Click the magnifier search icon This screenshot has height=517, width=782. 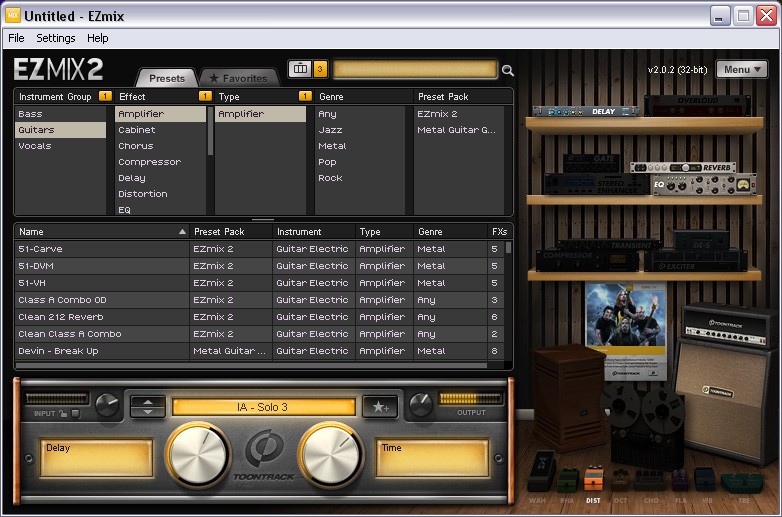(508, 70)
